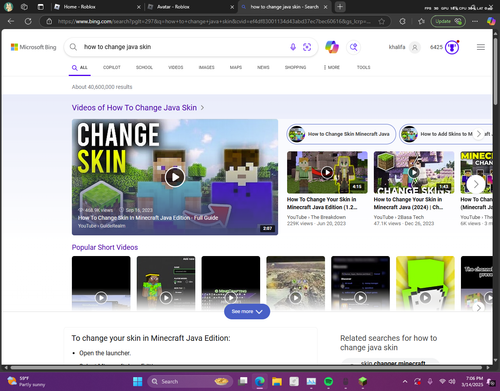
Task: Click the horizontal scrollbar at page bottom
Action: pos(247,368)
